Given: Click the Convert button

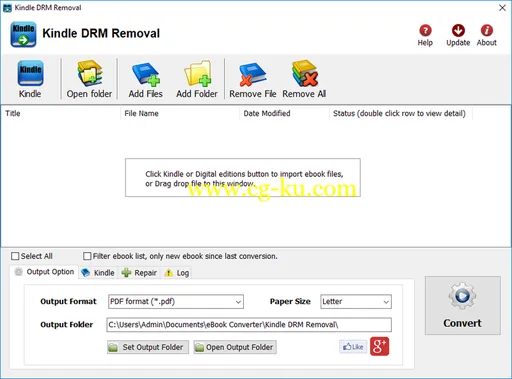Looking at the screenshot, I should click(463, 305).
